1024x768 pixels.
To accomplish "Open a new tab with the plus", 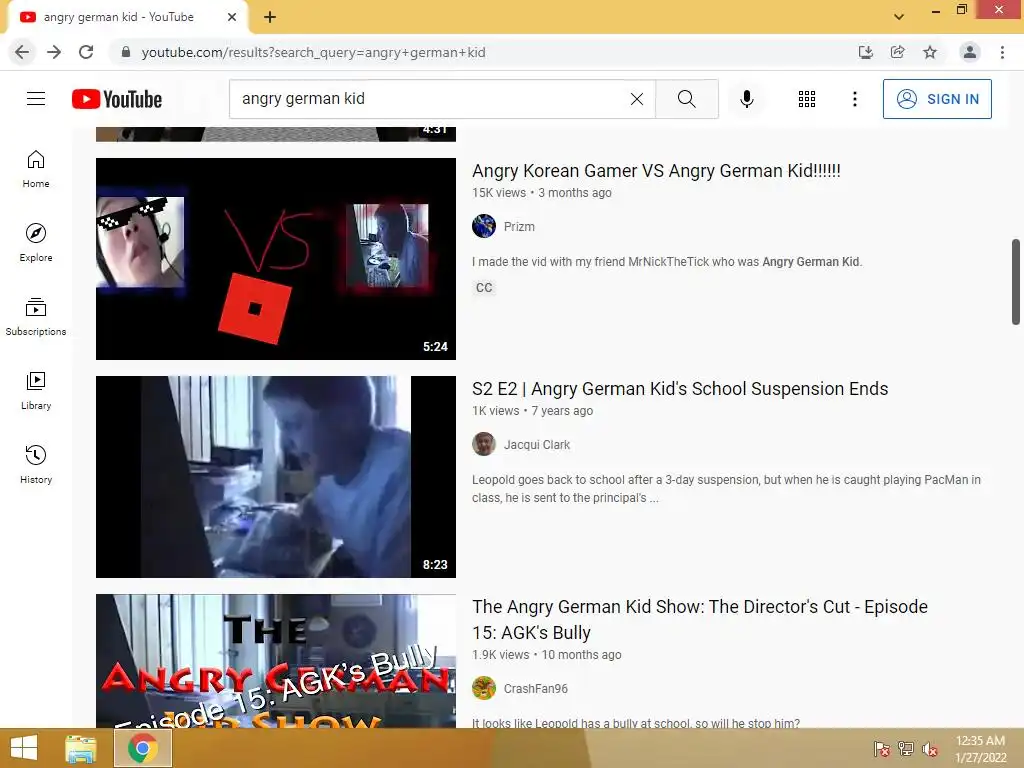I will pos(270,17).
